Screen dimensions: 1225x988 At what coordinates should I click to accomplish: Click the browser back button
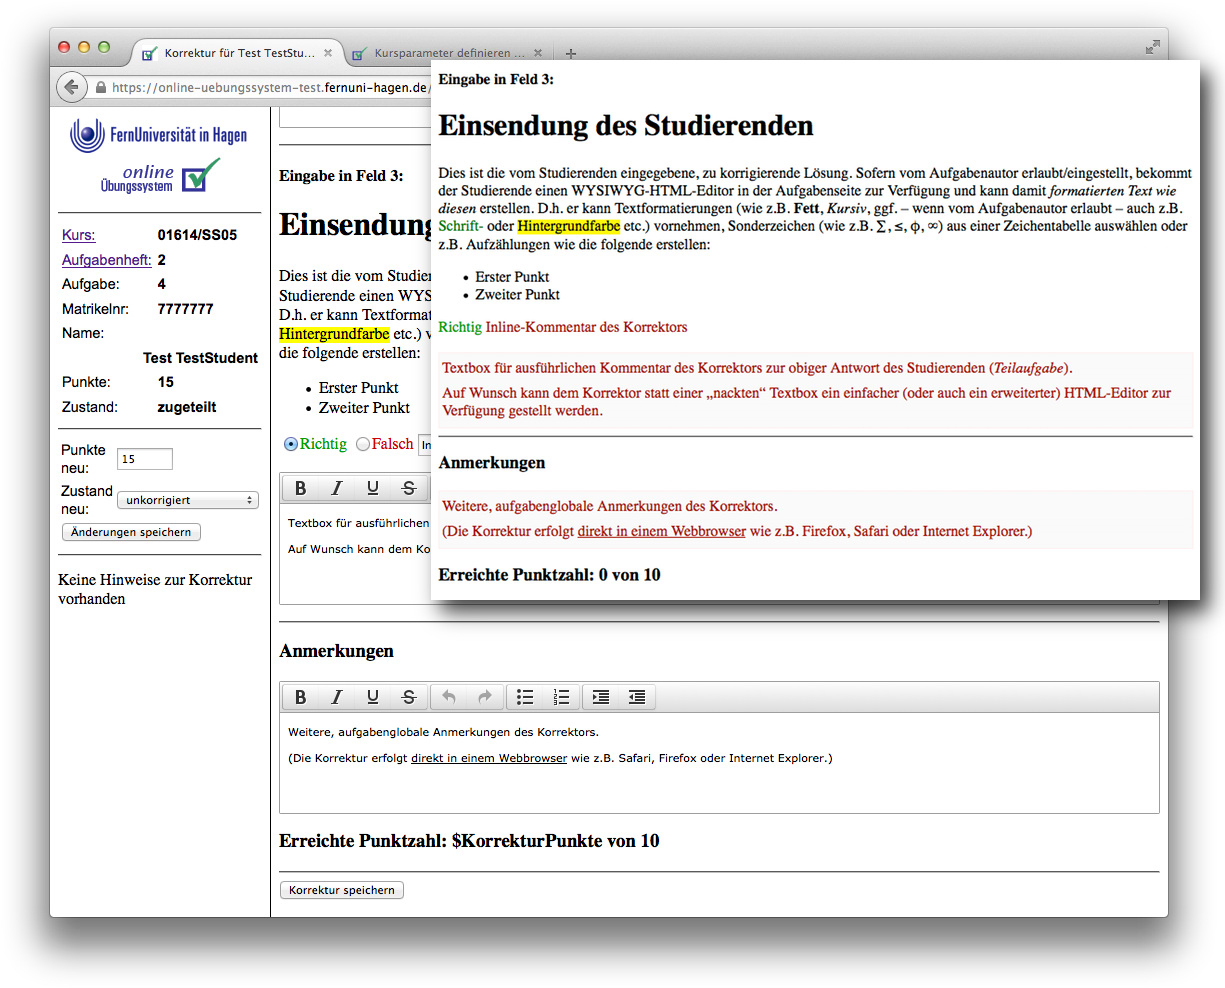(71, 87)
